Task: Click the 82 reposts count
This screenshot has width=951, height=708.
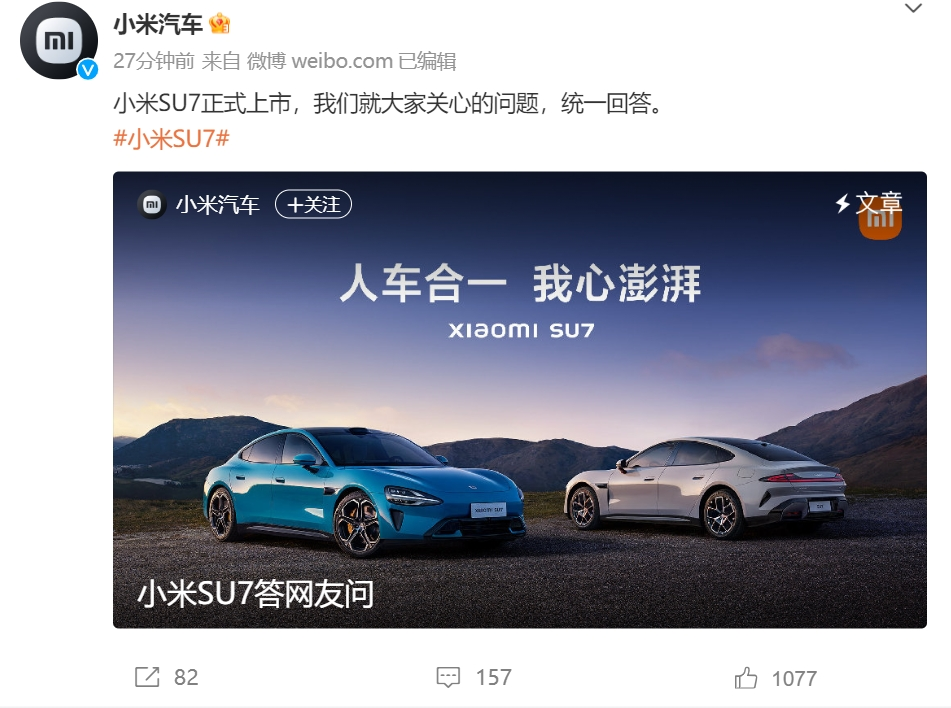Action: click(186, 677)
